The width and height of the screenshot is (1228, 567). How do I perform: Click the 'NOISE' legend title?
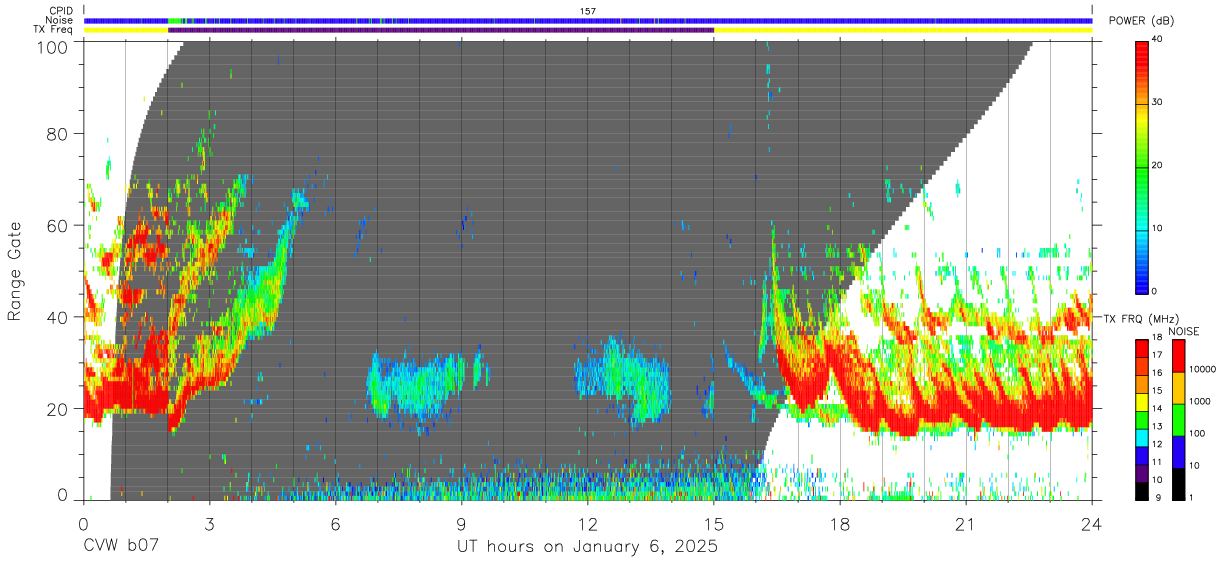click(x=1184, y=331)
